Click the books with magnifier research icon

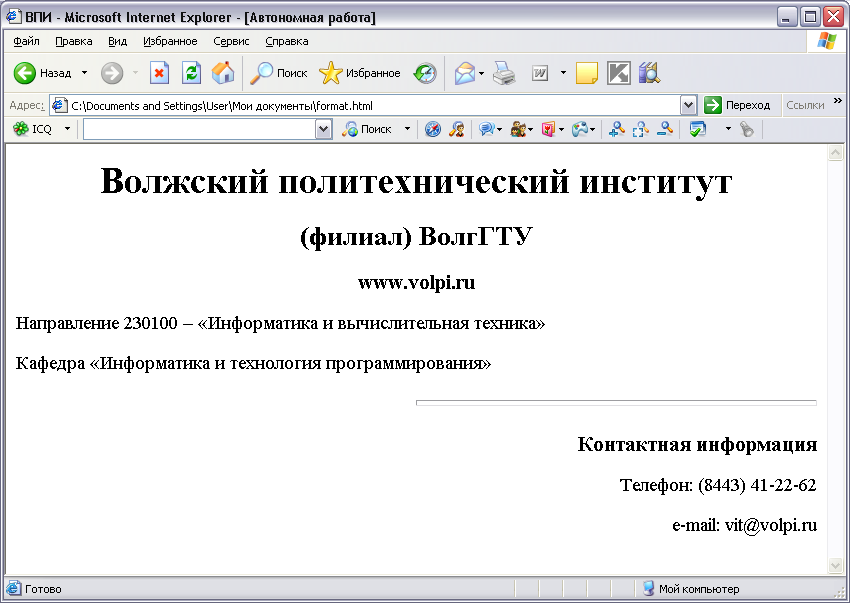click(x=648, y=73)
